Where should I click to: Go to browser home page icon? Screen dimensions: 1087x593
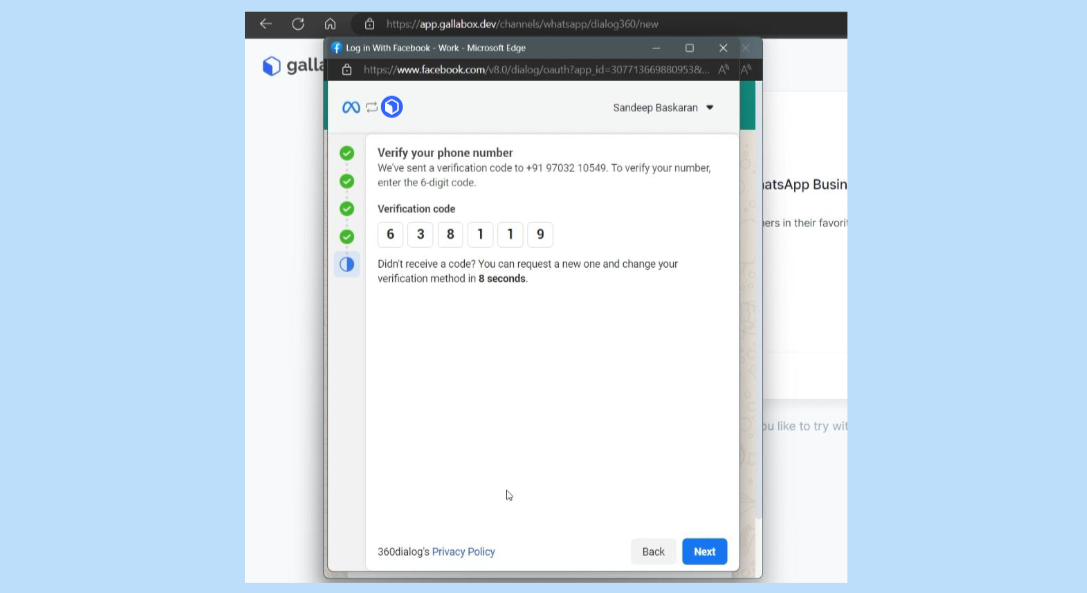330,24
